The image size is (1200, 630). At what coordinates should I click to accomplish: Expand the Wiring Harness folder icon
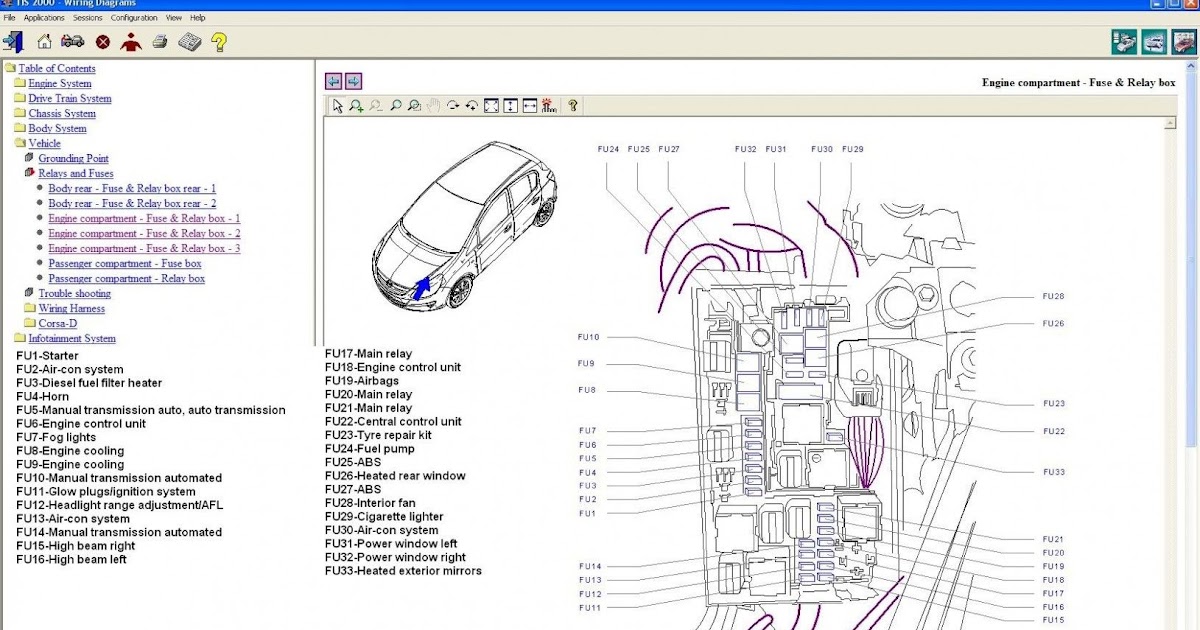[x=30, y=308]
